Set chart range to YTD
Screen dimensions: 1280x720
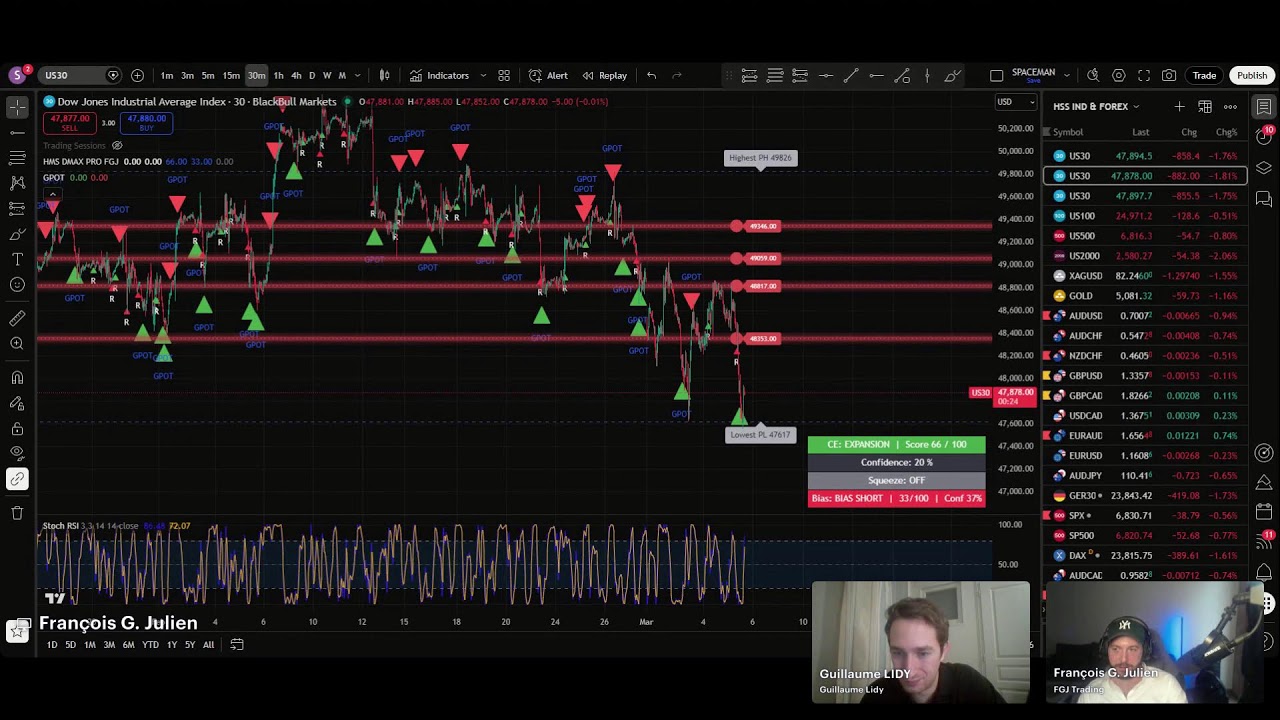pos(150,645)
